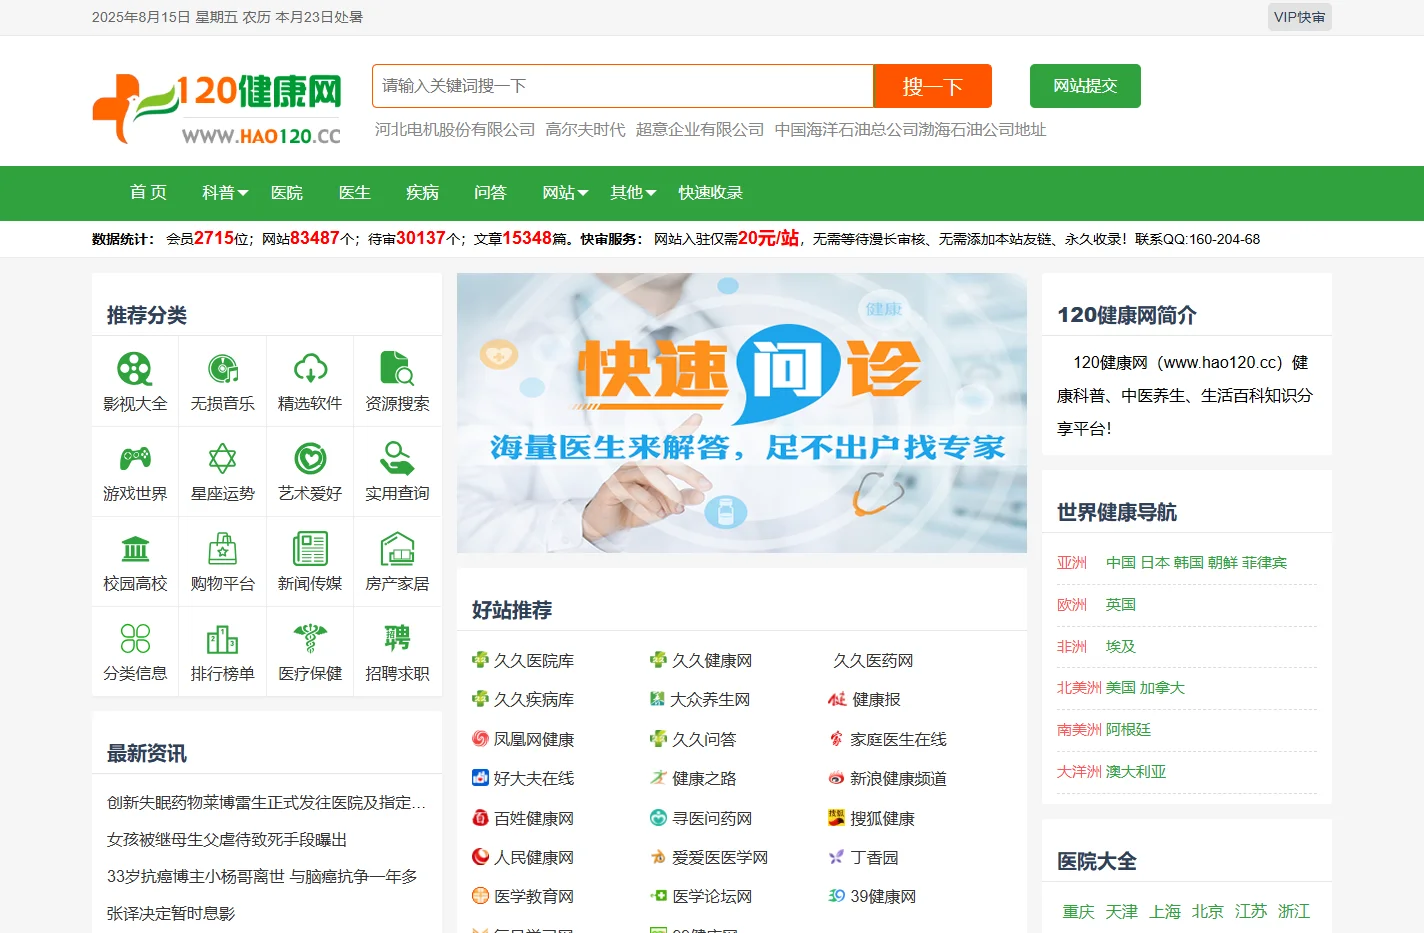This screenshot has width=1424, height=933.
Task: Open the 无损音乐 music disc icon
Action: click(x=222, y=369)
